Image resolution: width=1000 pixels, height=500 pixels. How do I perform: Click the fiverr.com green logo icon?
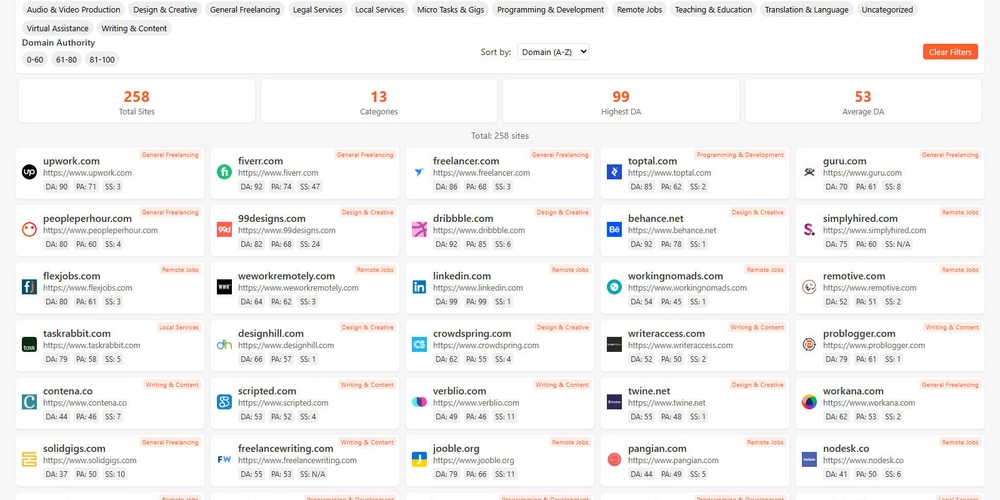tap(224, 172)
